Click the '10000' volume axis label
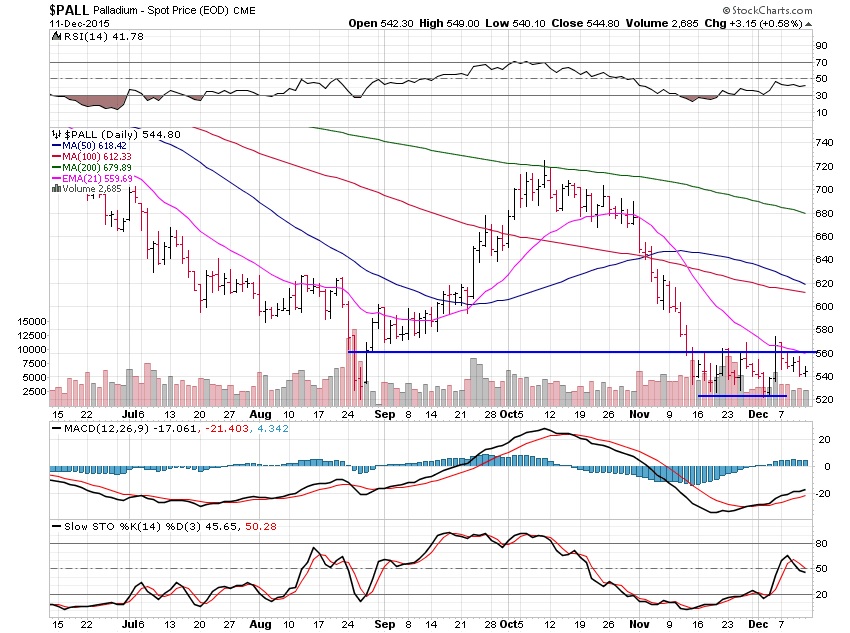 [32, 350]
